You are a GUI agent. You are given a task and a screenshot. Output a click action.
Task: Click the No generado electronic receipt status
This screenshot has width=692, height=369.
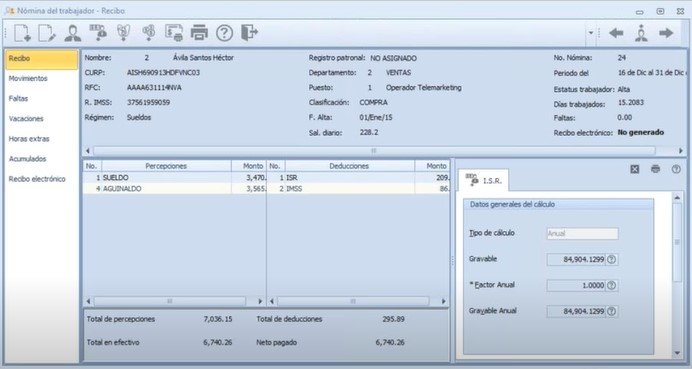(641, 132)
